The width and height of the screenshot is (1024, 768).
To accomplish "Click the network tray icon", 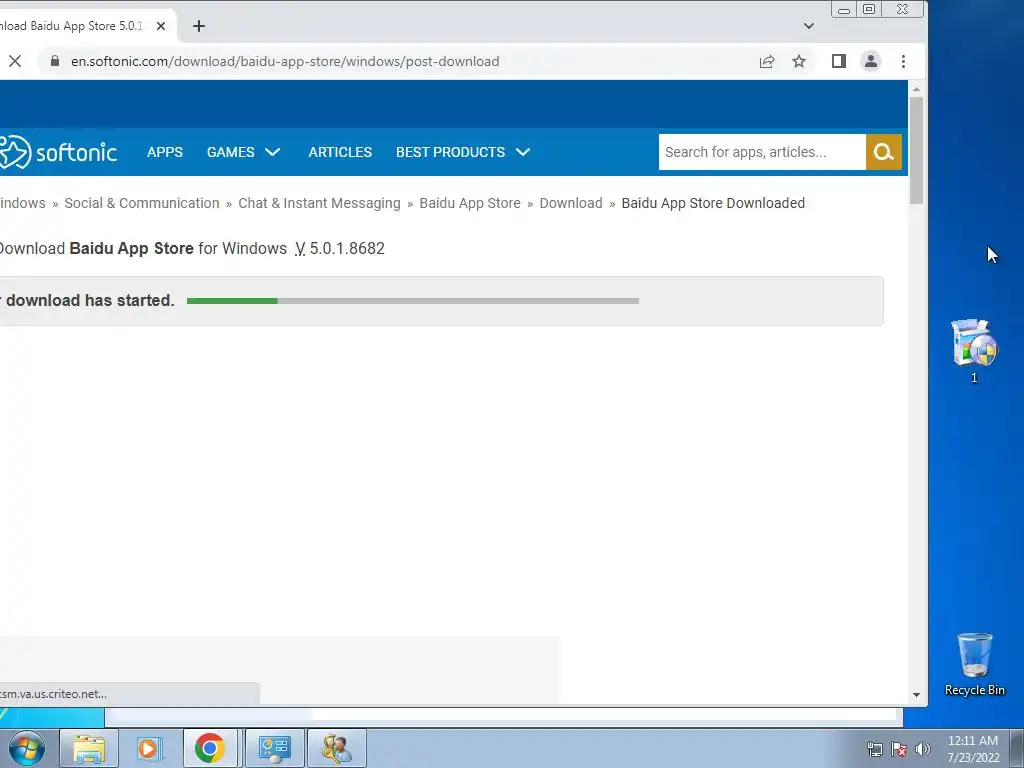I will tap(874, 749).
